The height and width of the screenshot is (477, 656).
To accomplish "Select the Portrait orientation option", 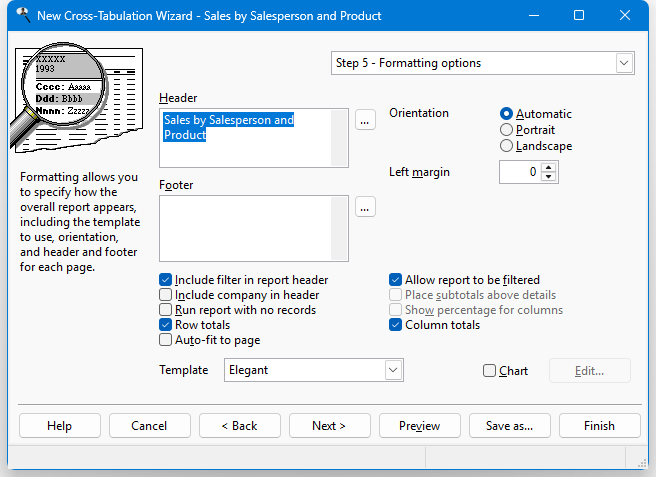I will pos(507,130).
